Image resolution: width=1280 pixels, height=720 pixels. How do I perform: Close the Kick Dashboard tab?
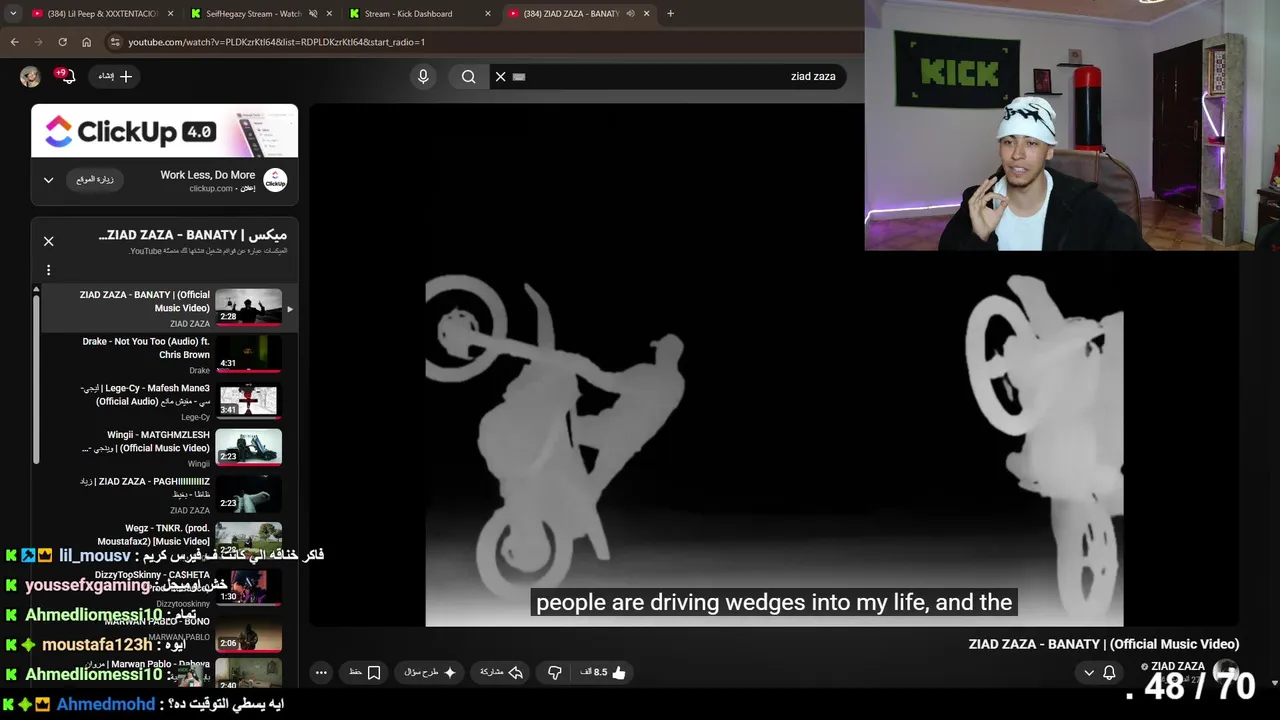pyautogui.click(x=488, y=14)
